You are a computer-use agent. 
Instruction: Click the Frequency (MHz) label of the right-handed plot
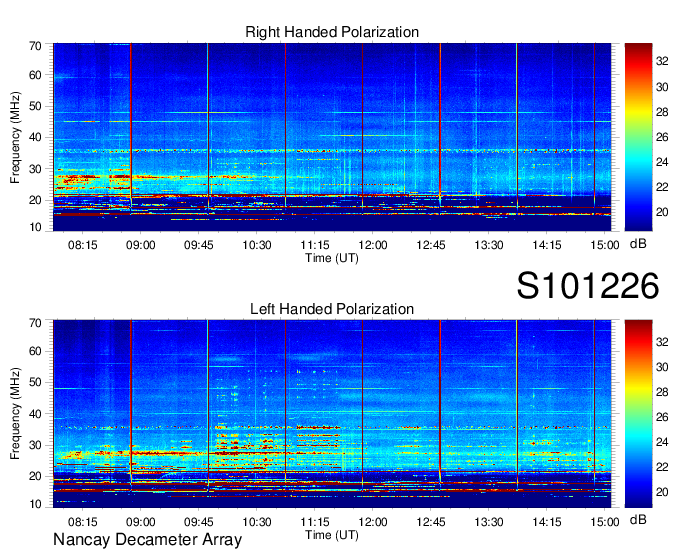[x=15, y=137]
